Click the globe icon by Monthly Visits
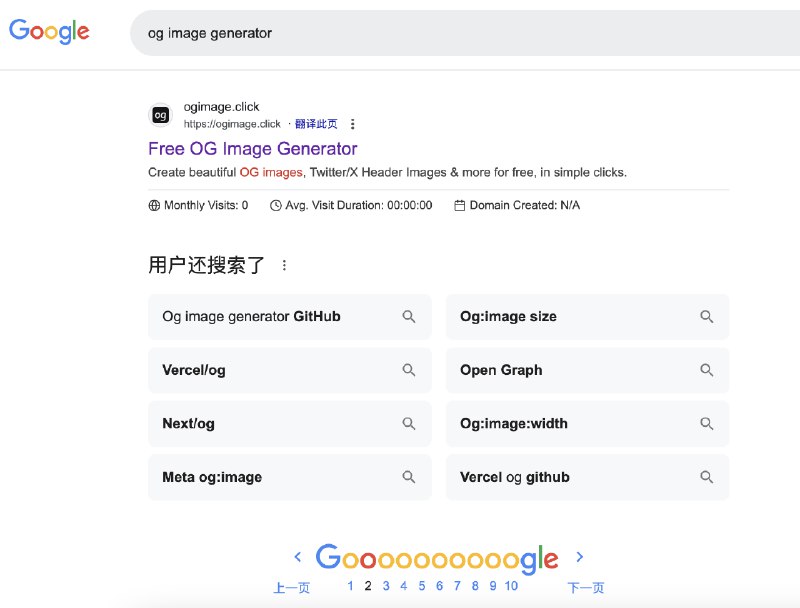800x608 pixels. (x=154, y=205)
